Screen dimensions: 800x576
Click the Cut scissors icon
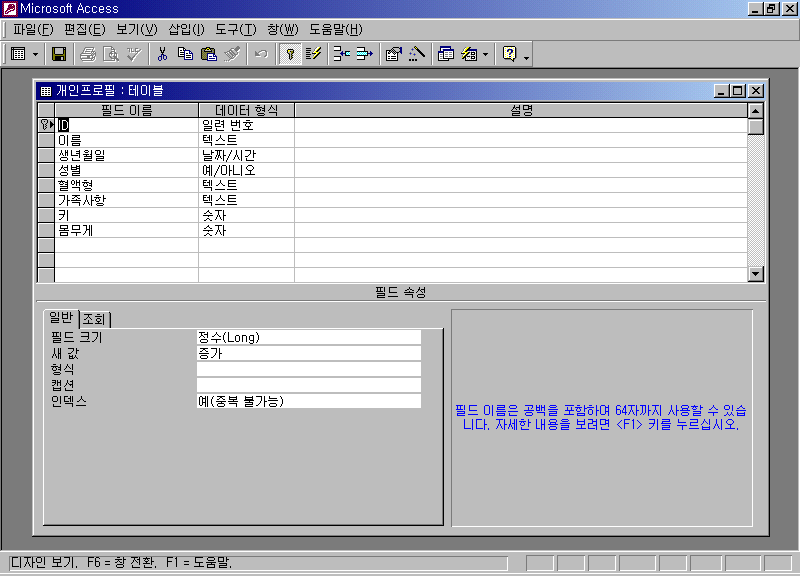coord(162,54)
